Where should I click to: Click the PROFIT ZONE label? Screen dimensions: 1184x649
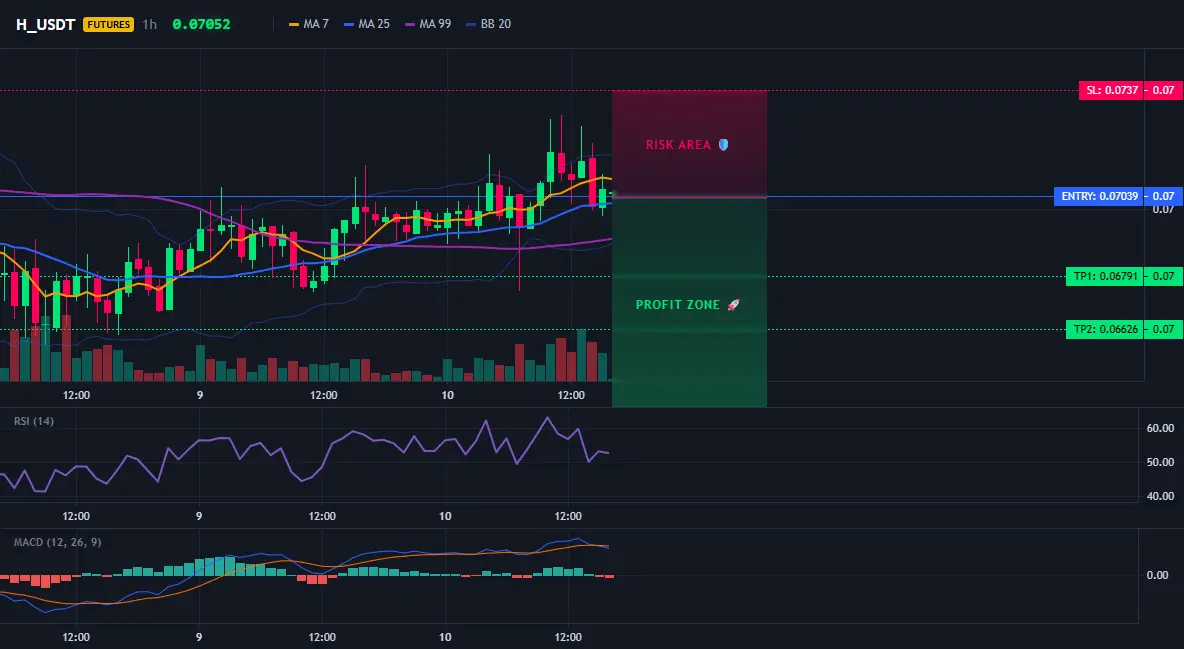[x=678, y=304]
